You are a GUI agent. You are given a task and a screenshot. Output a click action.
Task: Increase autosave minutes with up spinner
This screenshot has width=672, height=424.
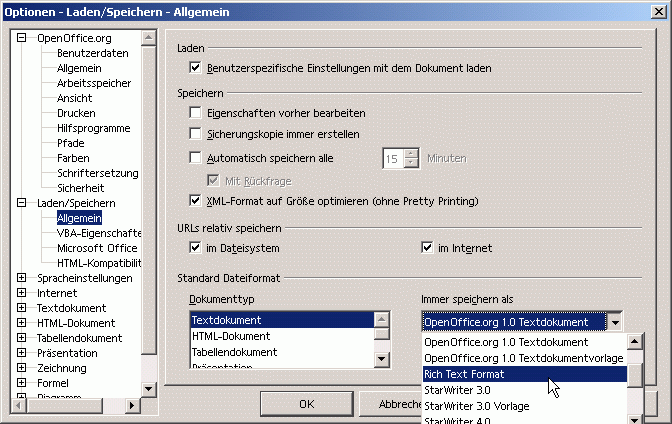(x=411, y=153)
